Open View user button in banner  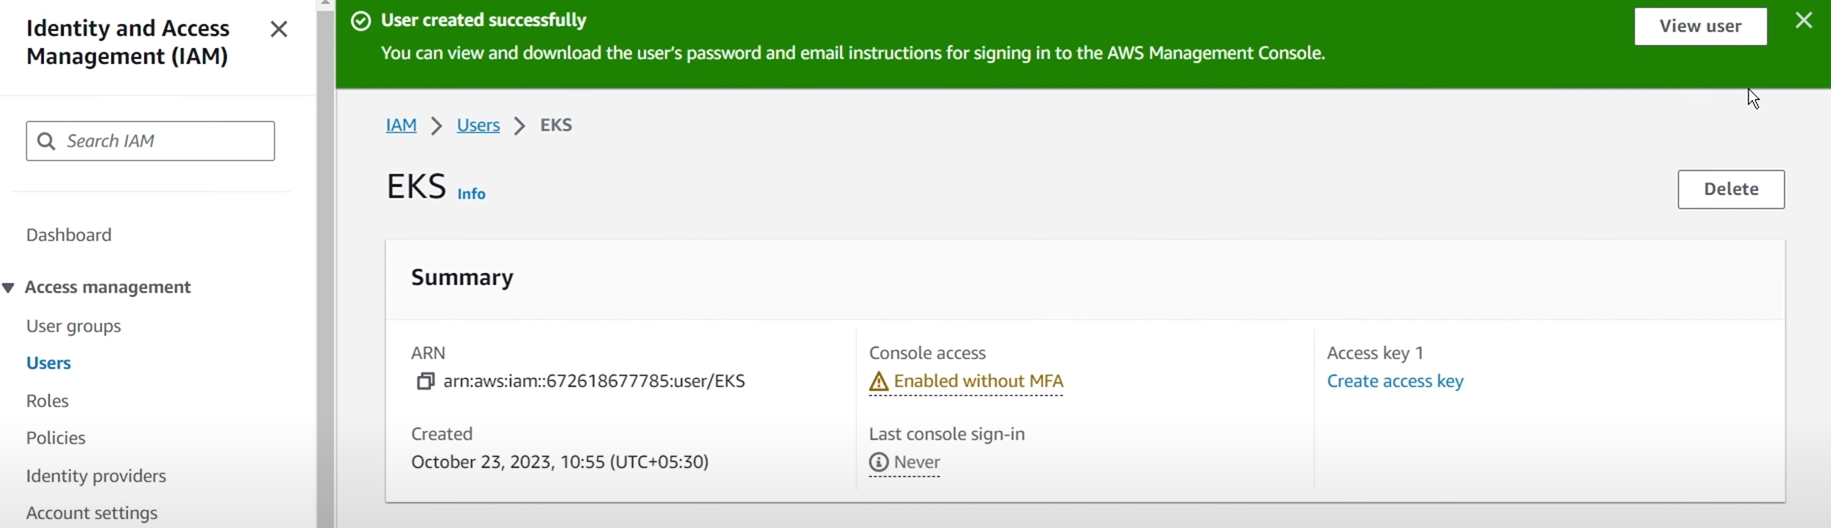click(1700, 26)
